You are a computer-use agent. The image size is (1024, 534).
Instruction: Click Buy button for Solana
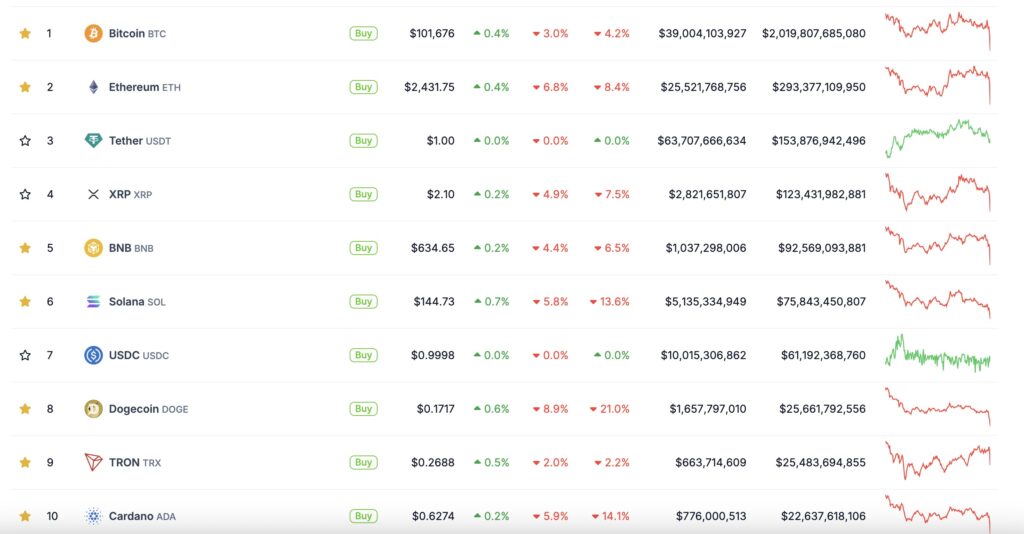click(363, 302)
